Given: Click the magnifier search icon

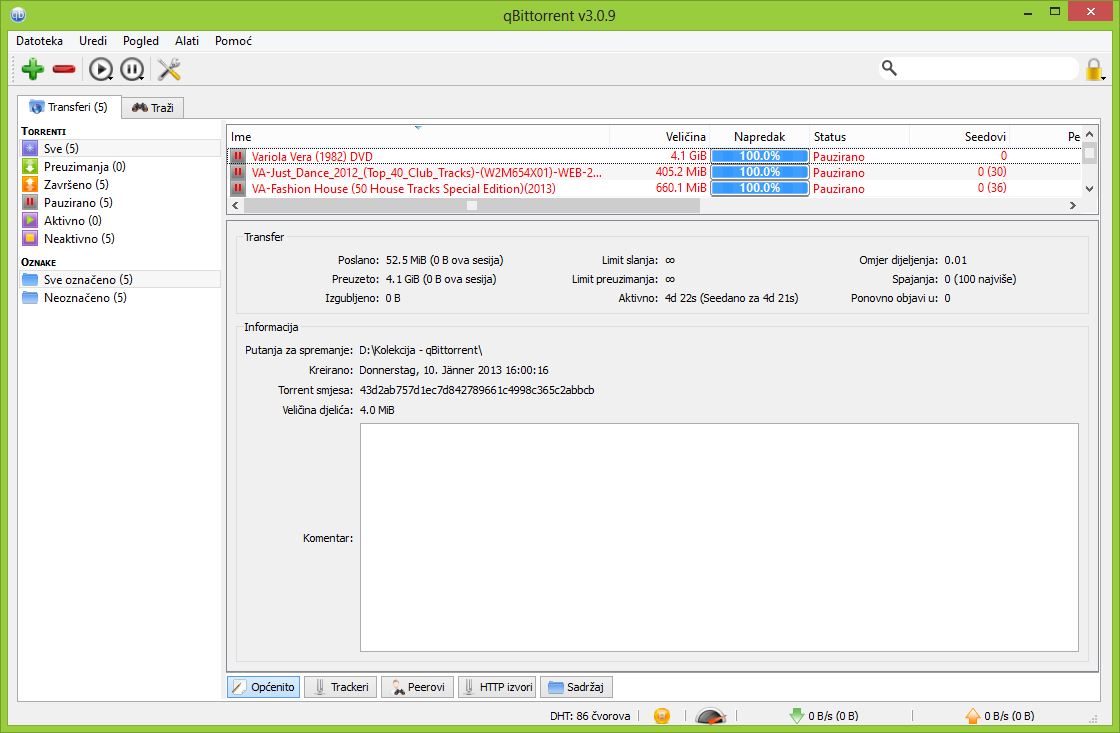Looking at the screenshot, I should click(889, 68).
